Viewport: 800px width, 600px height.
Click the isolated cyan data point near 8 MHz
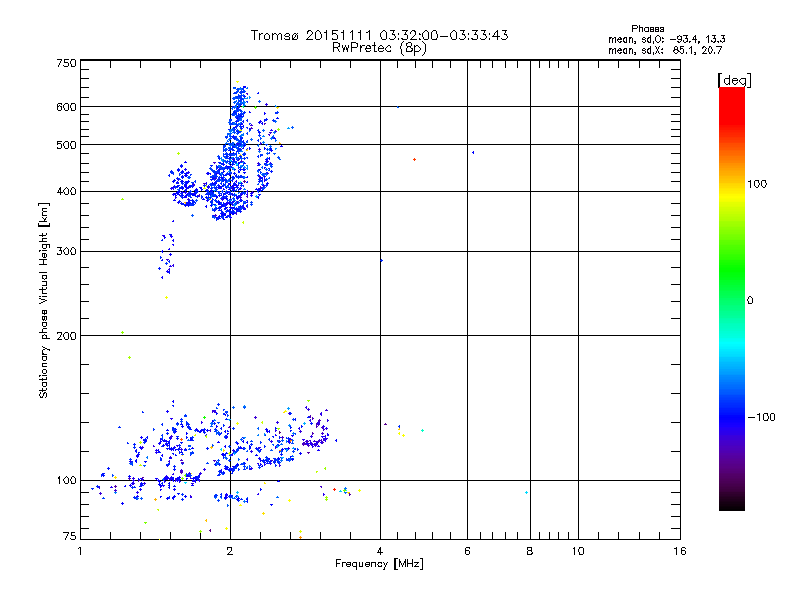(x=526, y=492)
